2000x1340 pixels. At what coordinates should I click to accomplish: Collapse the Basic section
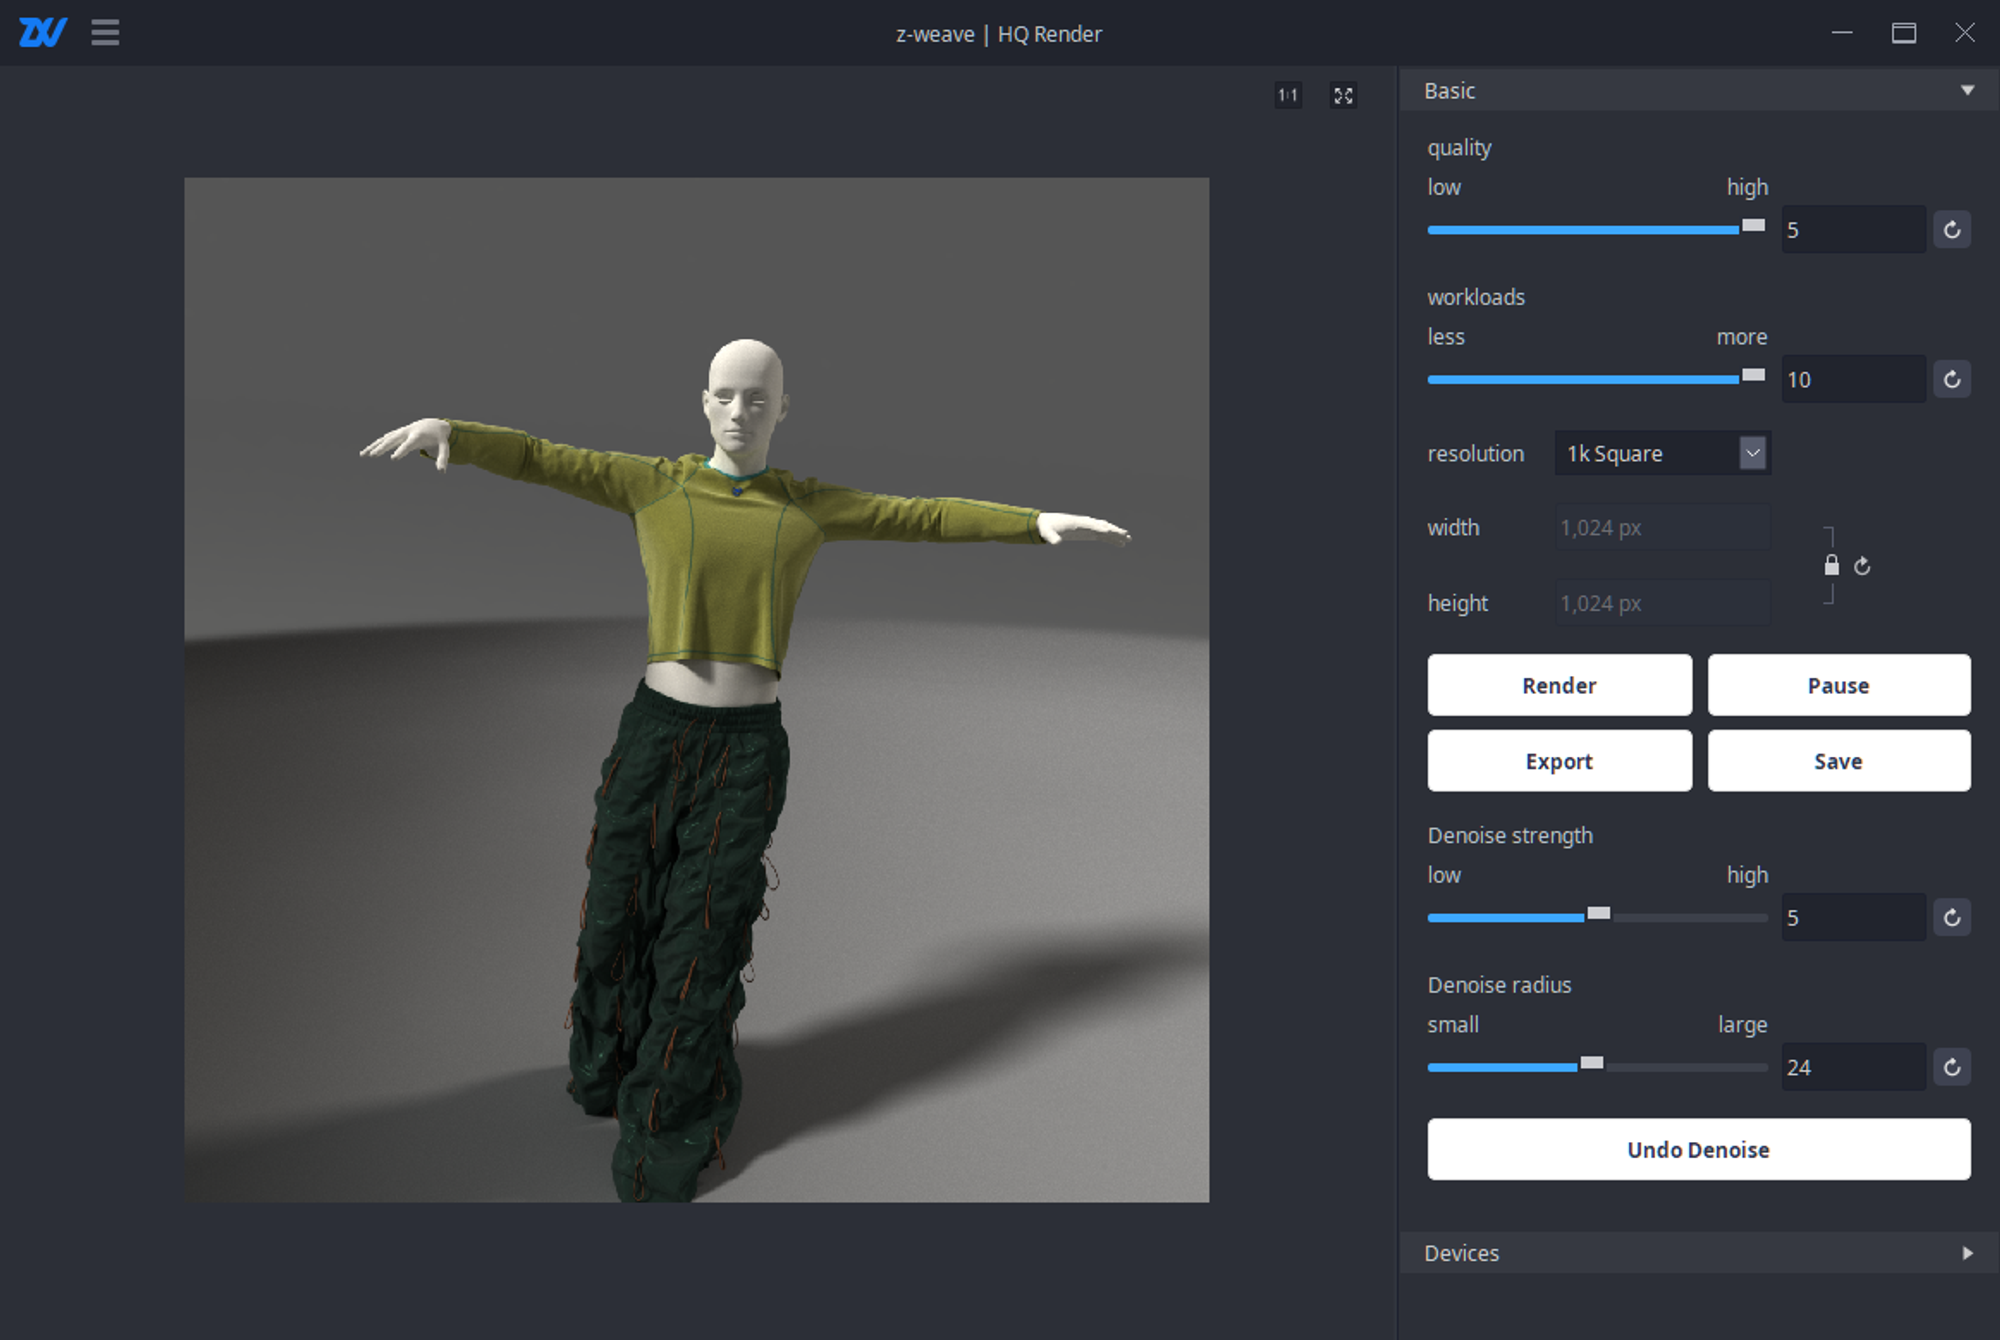click(x=1967, y=91)
